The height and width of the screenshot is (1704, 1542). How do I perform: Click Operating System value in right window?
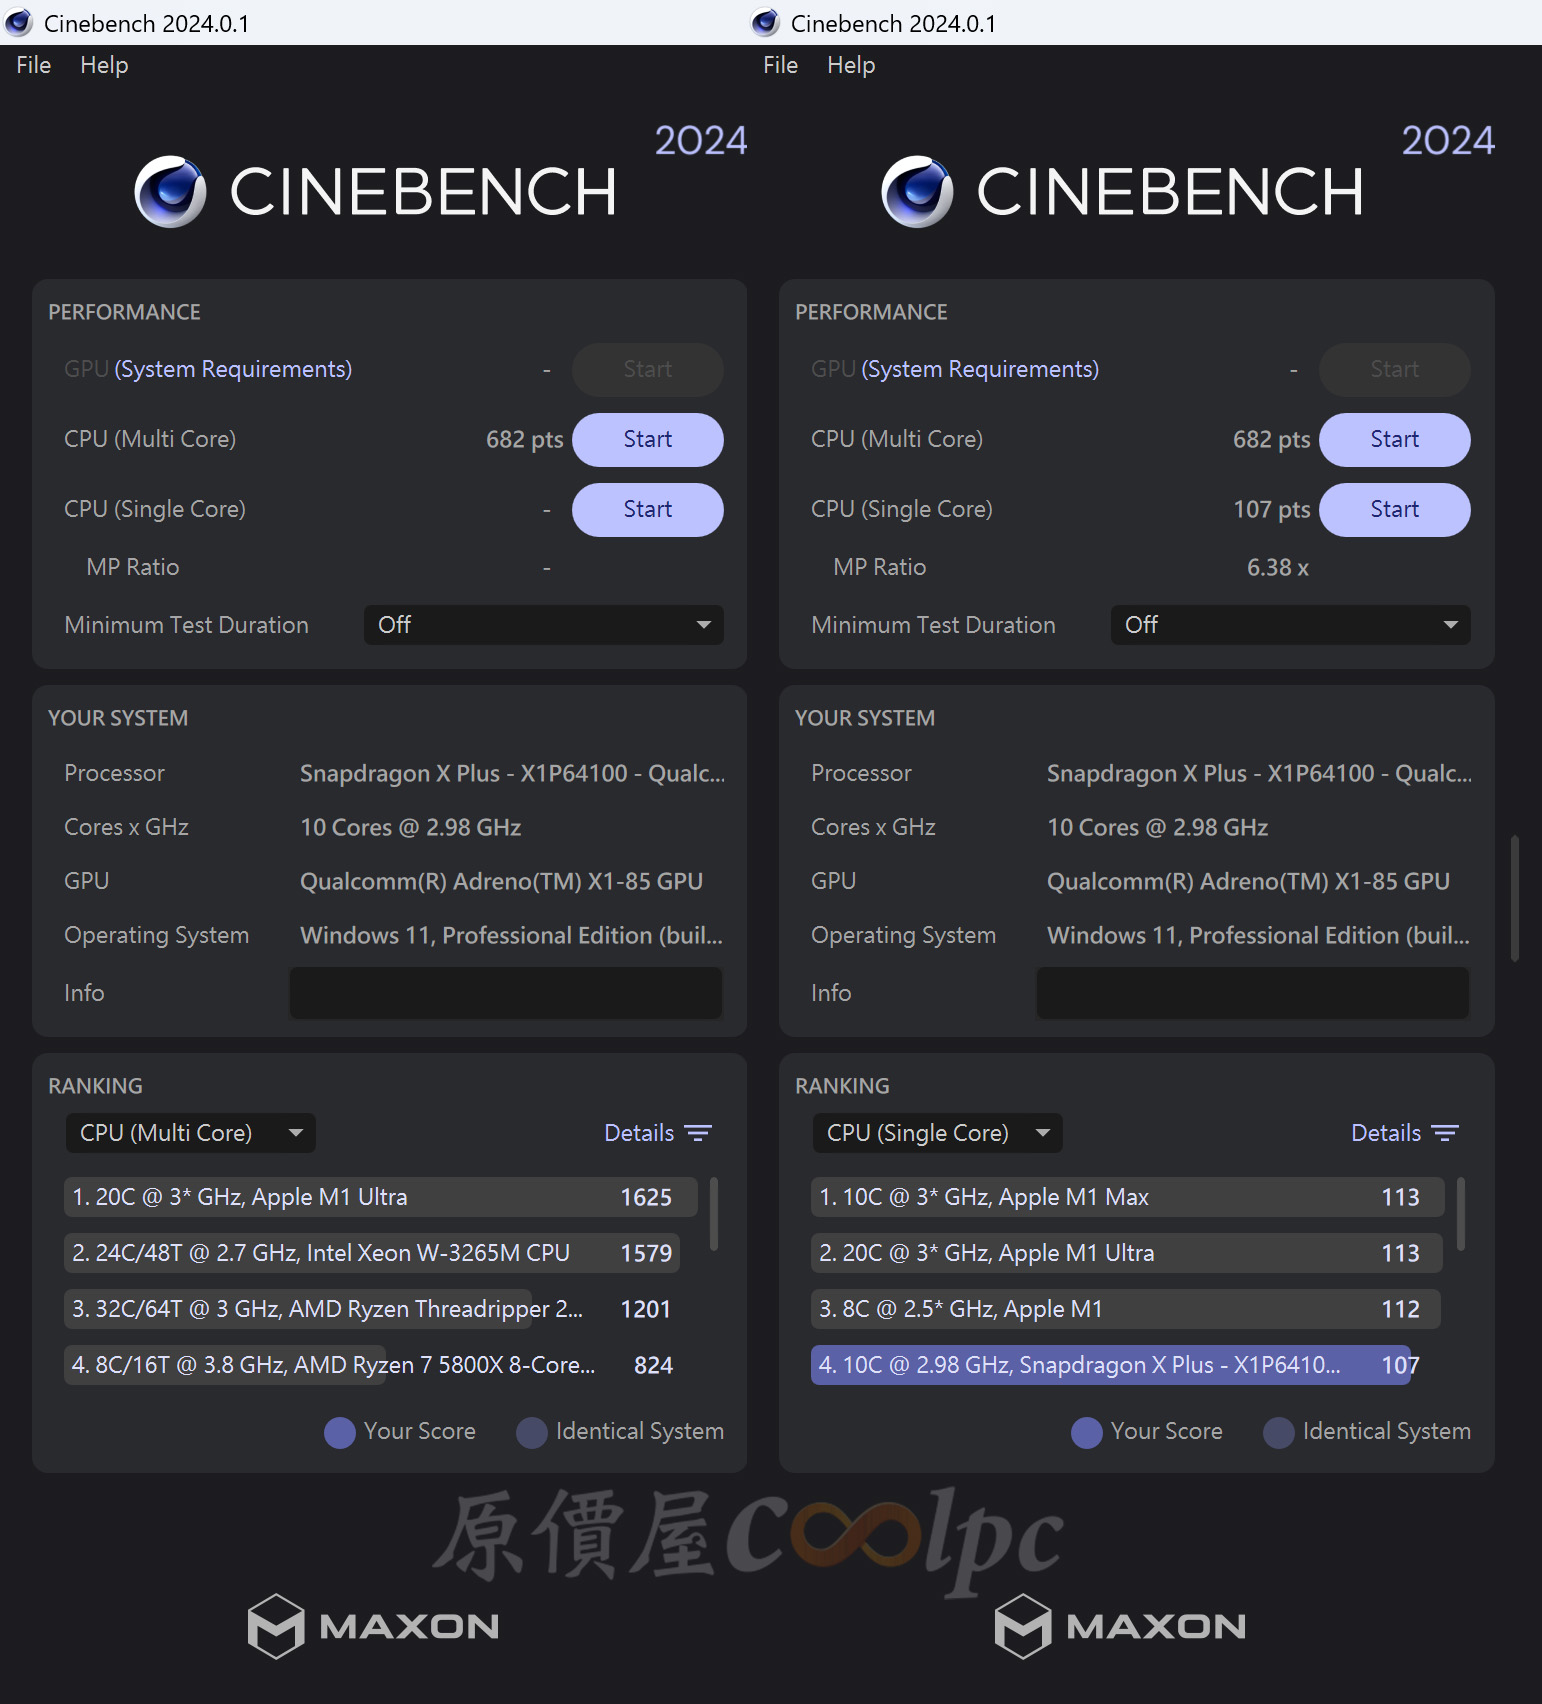[1258, 935]
